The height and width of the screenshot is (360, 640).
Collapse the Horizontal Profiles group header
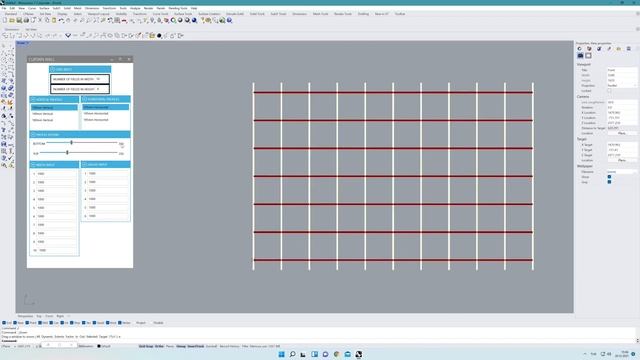click(x=106, y=99)
